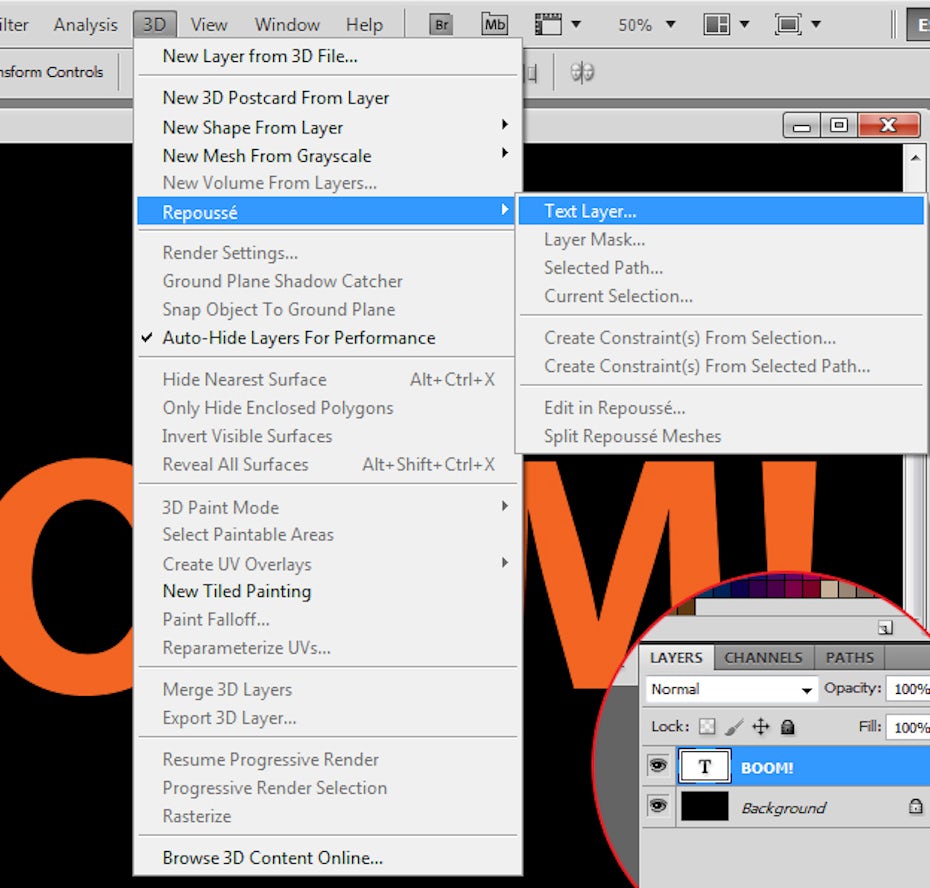Hide the Background layer
The width and height of the screenshot is (930, 888).
(658, 806)
